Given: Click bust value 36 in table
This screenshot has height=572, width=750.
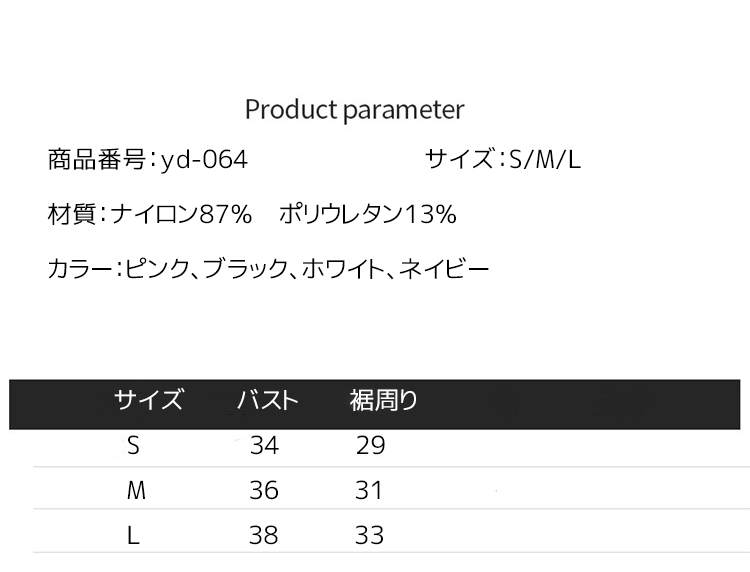Looking at the screenshot, I should [x=264, y=491].
